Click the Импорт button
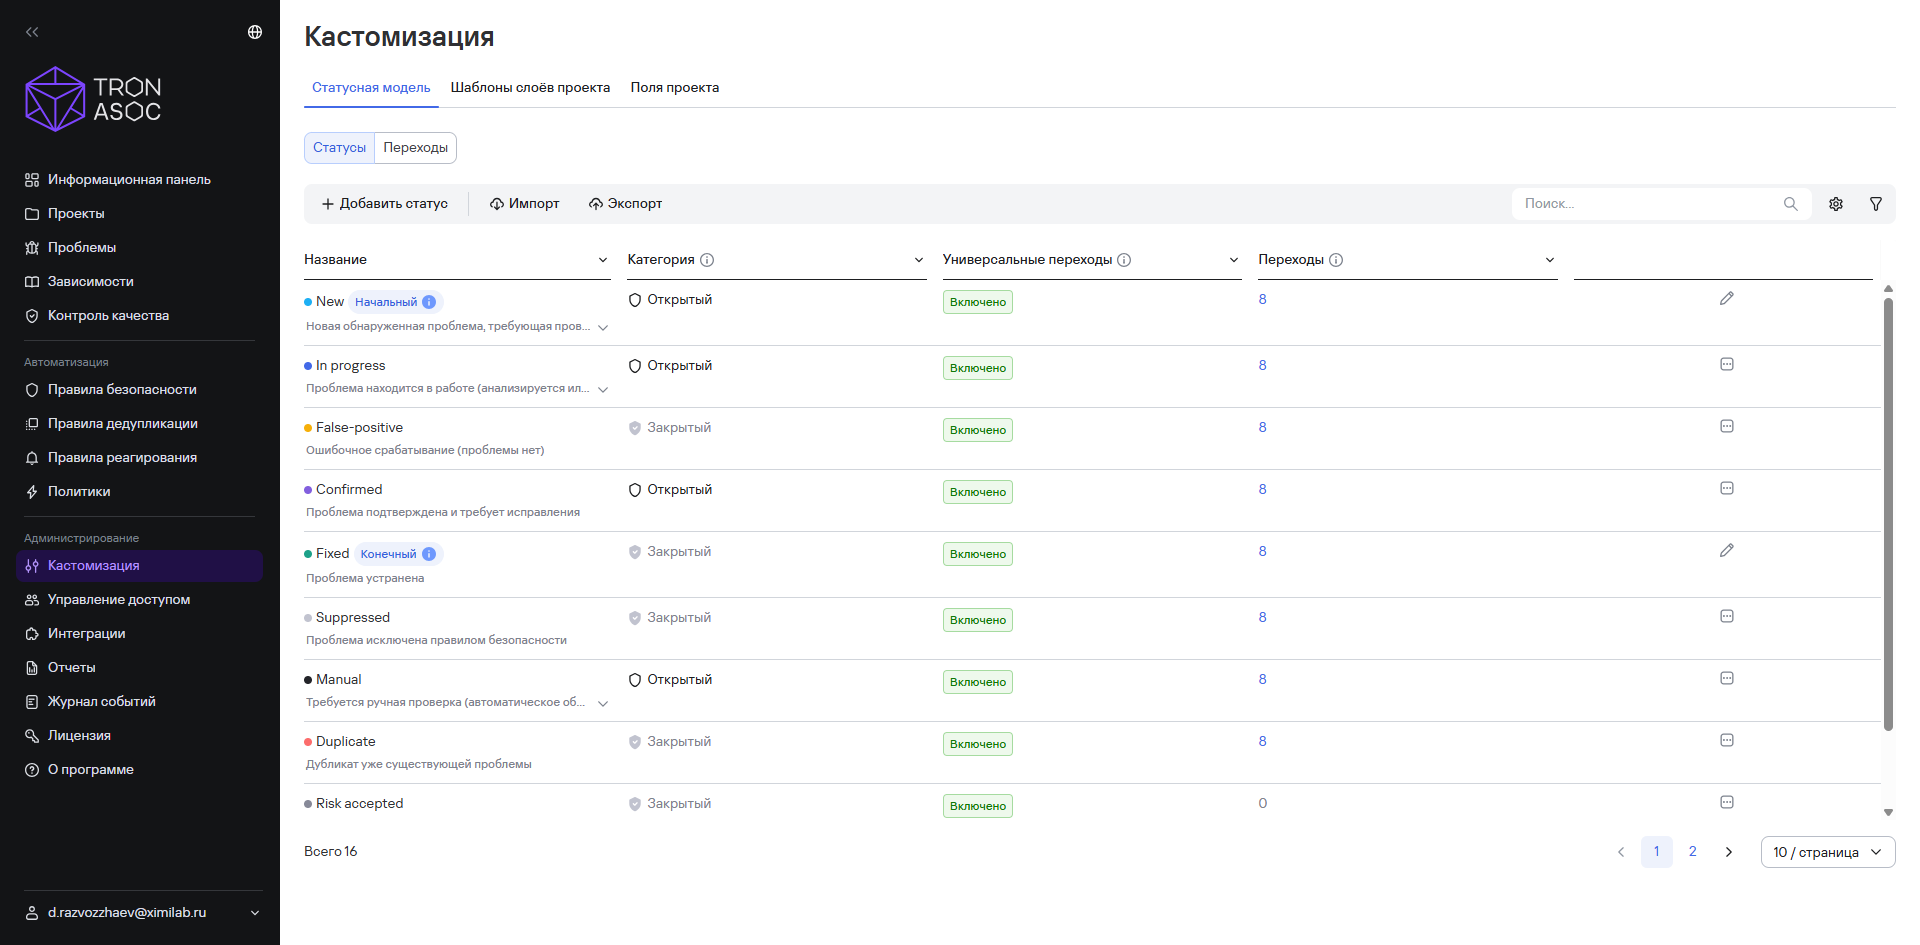The width and height of the screenshot is (1920, 945). pos(525,204)
